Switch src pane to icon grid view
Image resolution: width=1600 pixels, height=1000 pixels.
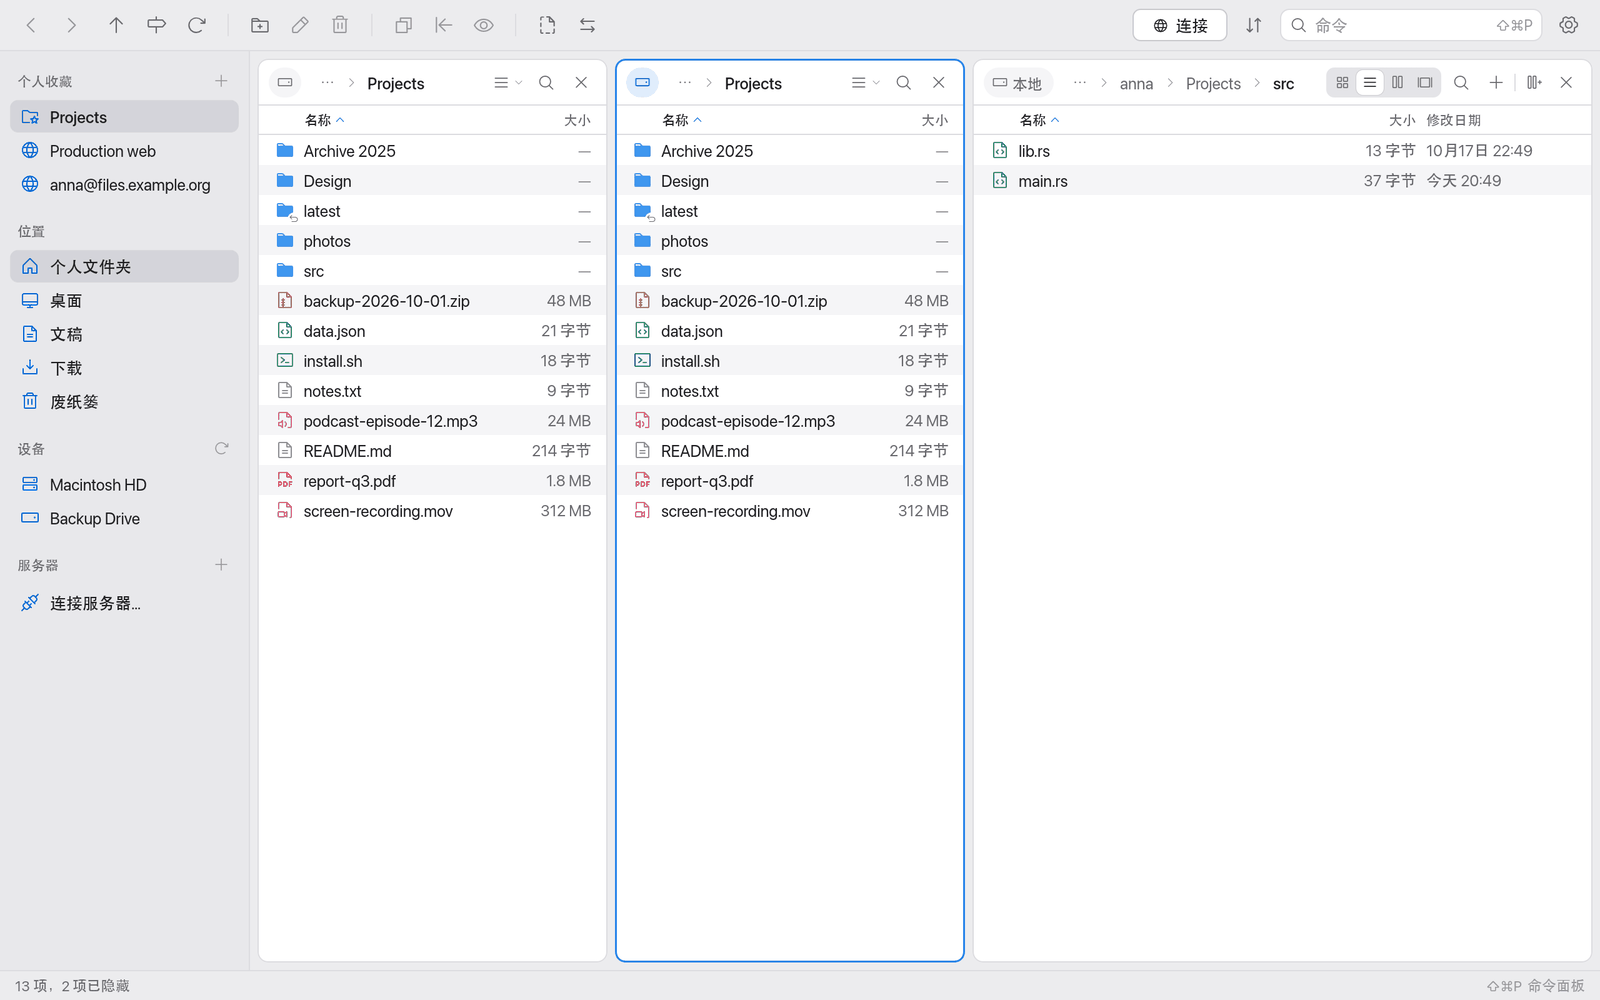[x=1343, y=83]
